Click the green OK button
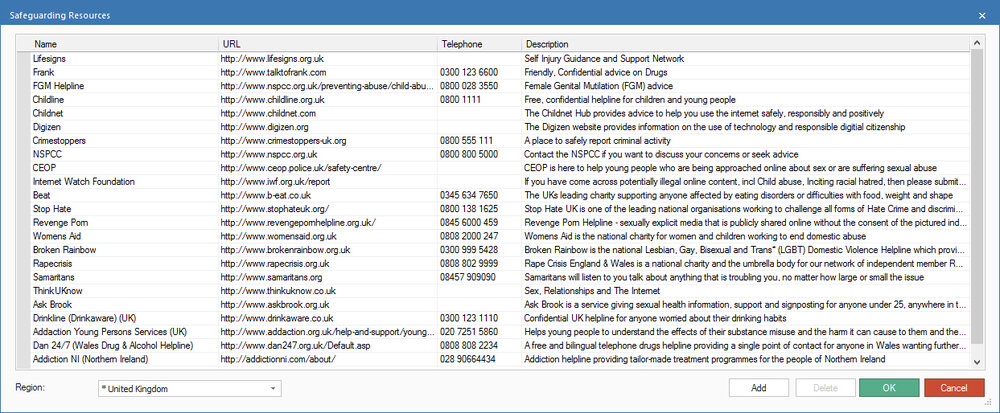This screenshot has height=413, width=1000. pyautogui.click(x=889, y=388)
